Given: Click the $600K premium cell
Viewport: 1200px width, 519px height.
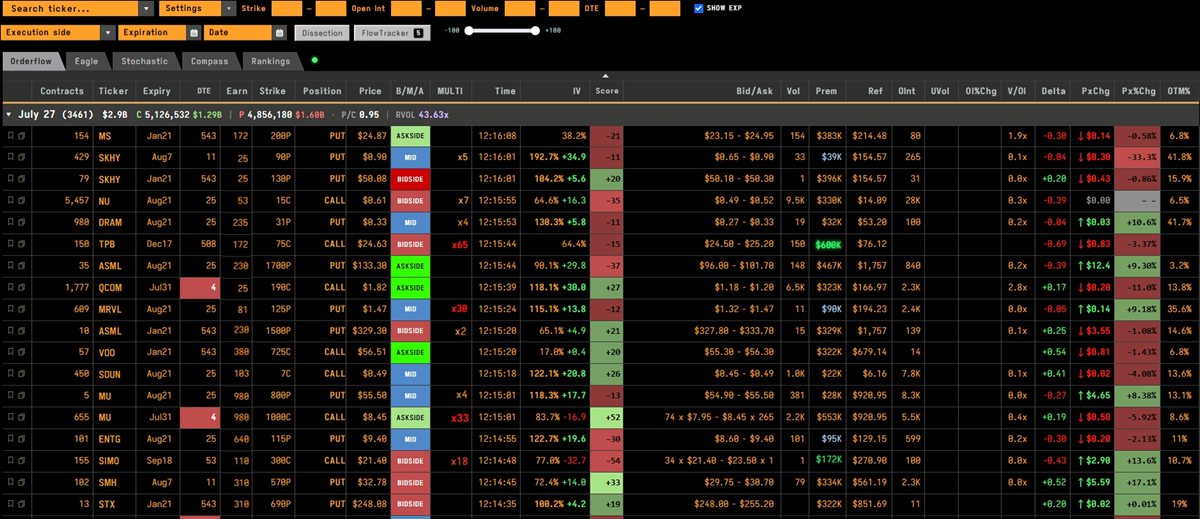Looking at the screenshot, I should tap(826, 244).
